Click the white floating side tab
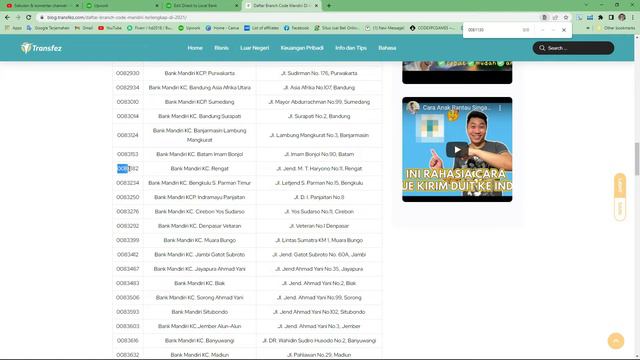The width and height of the screenshot is (640, 360). (x=620, y=209)
